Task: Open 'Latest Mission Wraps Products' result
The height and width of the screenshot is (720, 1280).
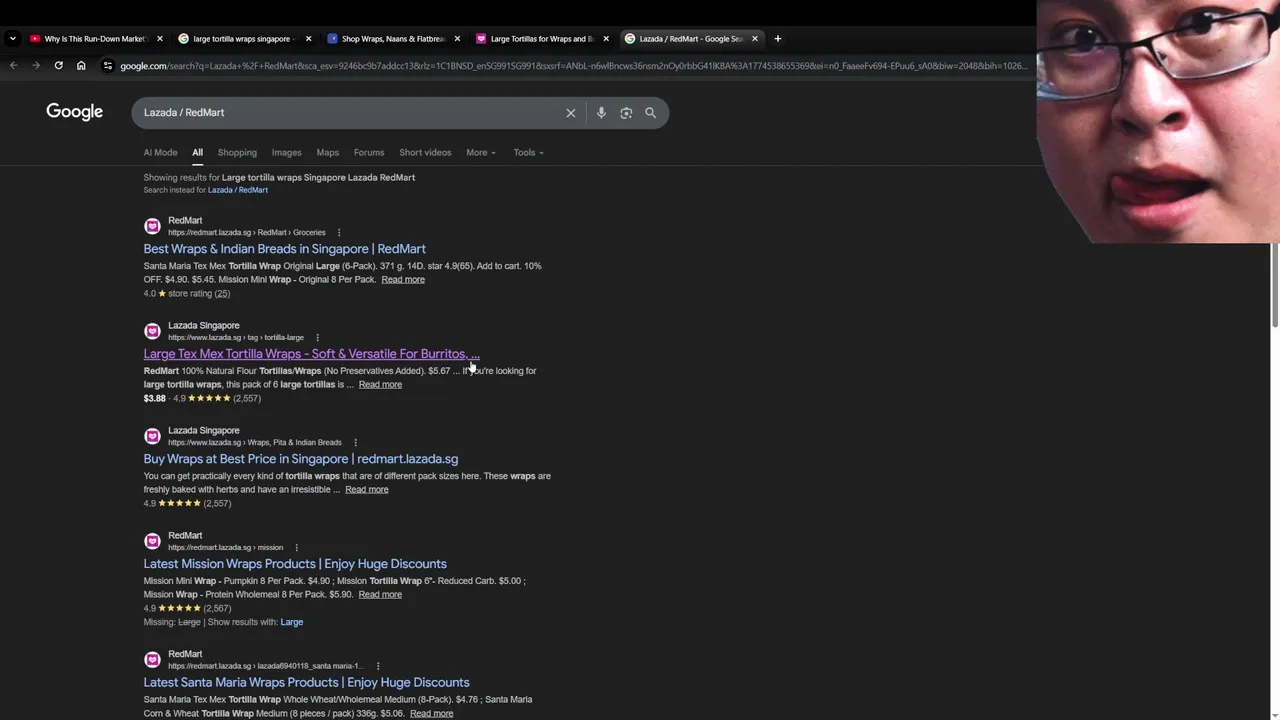Action: point(295,564)
